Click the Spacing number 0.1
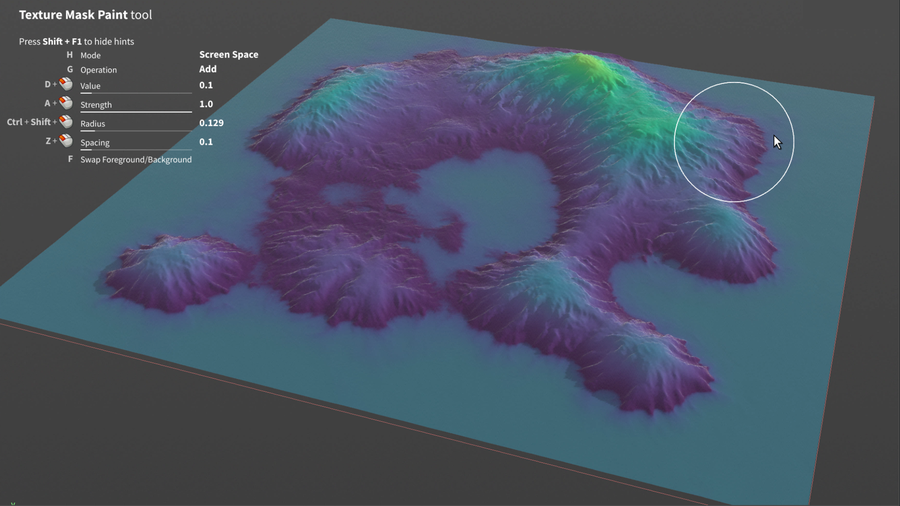The width and height of the screenshot is (900, 506). coord(206,142)
